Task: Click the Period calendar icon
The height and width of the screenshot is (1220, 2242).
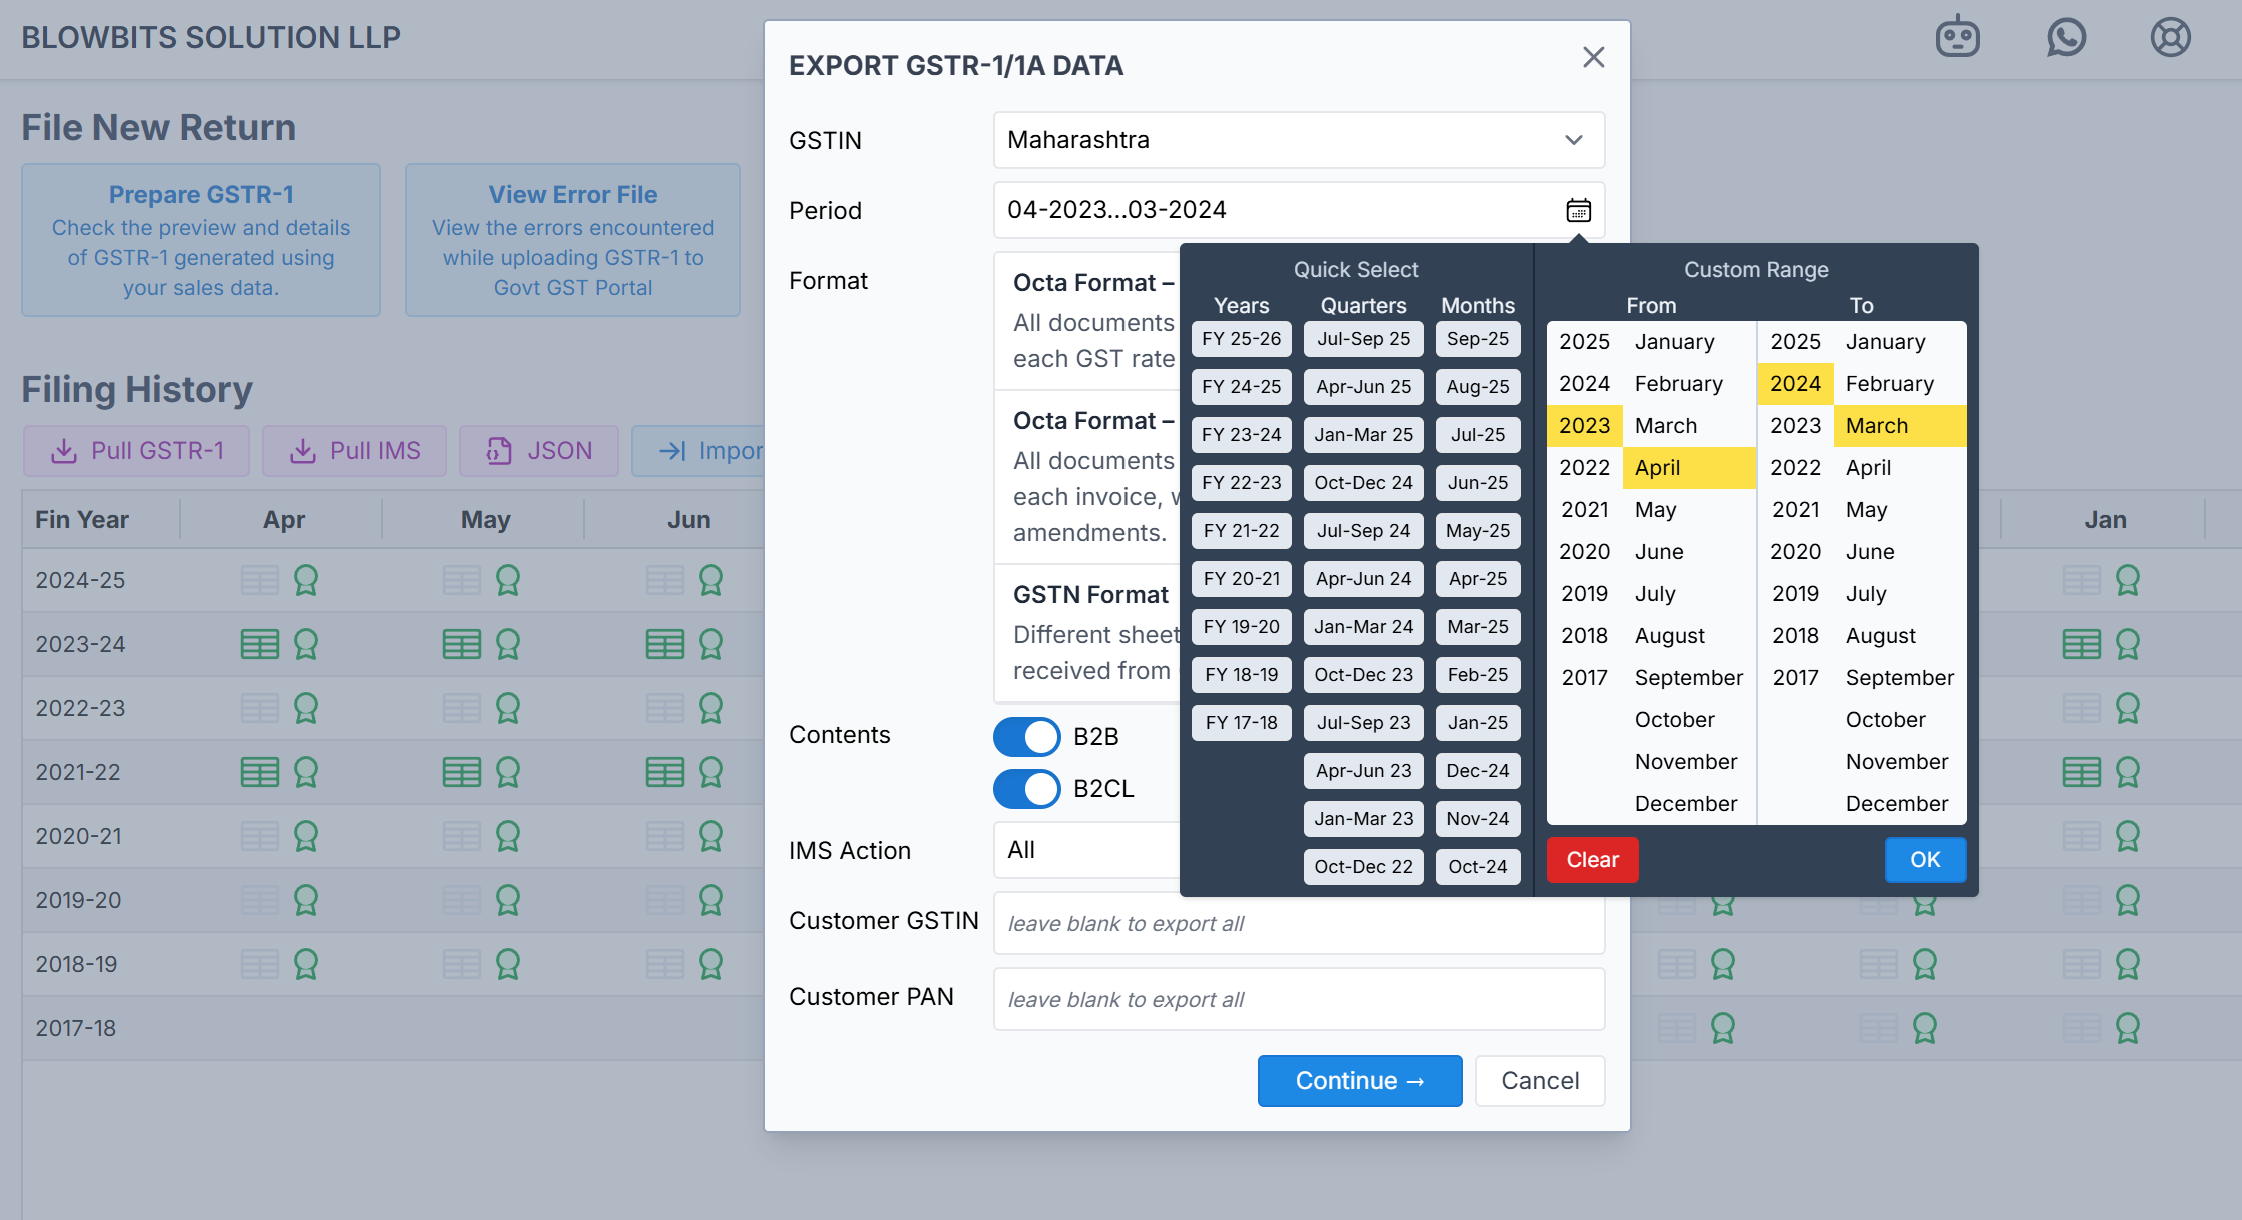Action: coord(1578,210)
